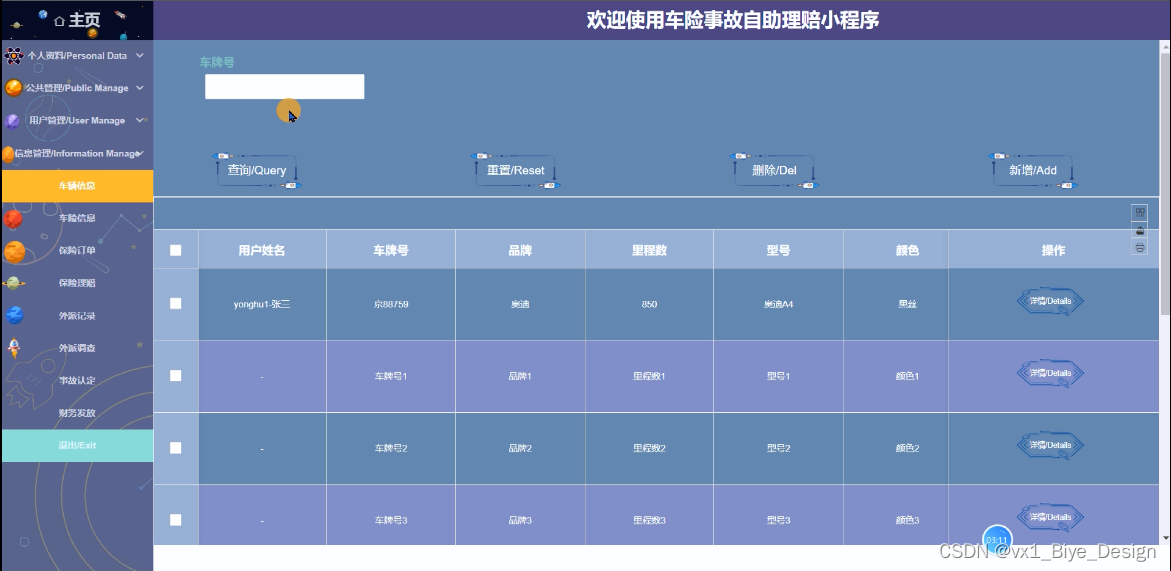
Task: Expand the 用户管理/User Manage chevron
Action: (x=140, y=120)
